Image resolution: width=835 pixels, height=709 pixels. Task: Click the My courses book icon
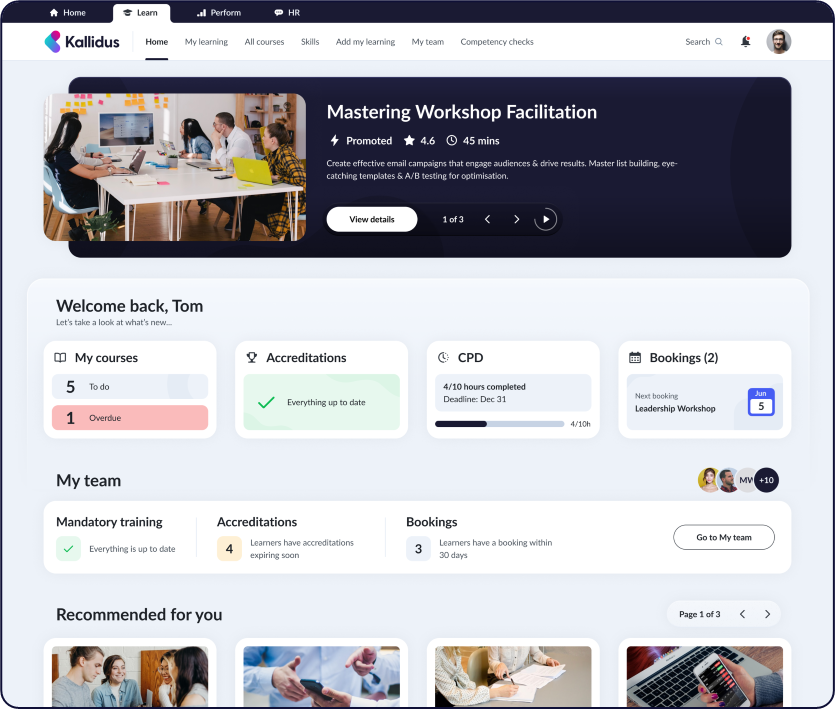[x=60, y=358]
